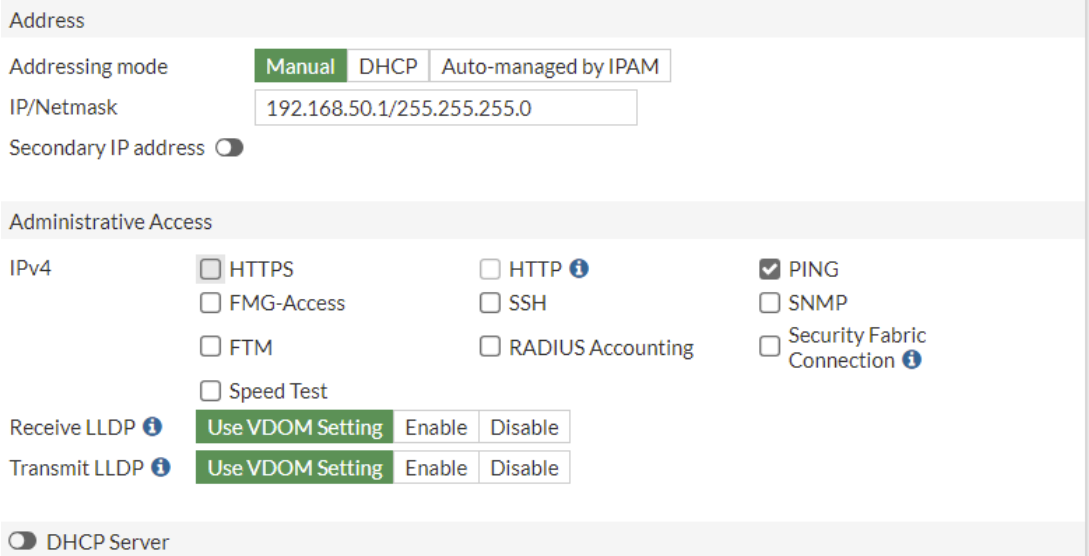The width and height of the screenshot is (1089, 556).
Task: Click the IP/Netmask input field
Action: point(445,108)
